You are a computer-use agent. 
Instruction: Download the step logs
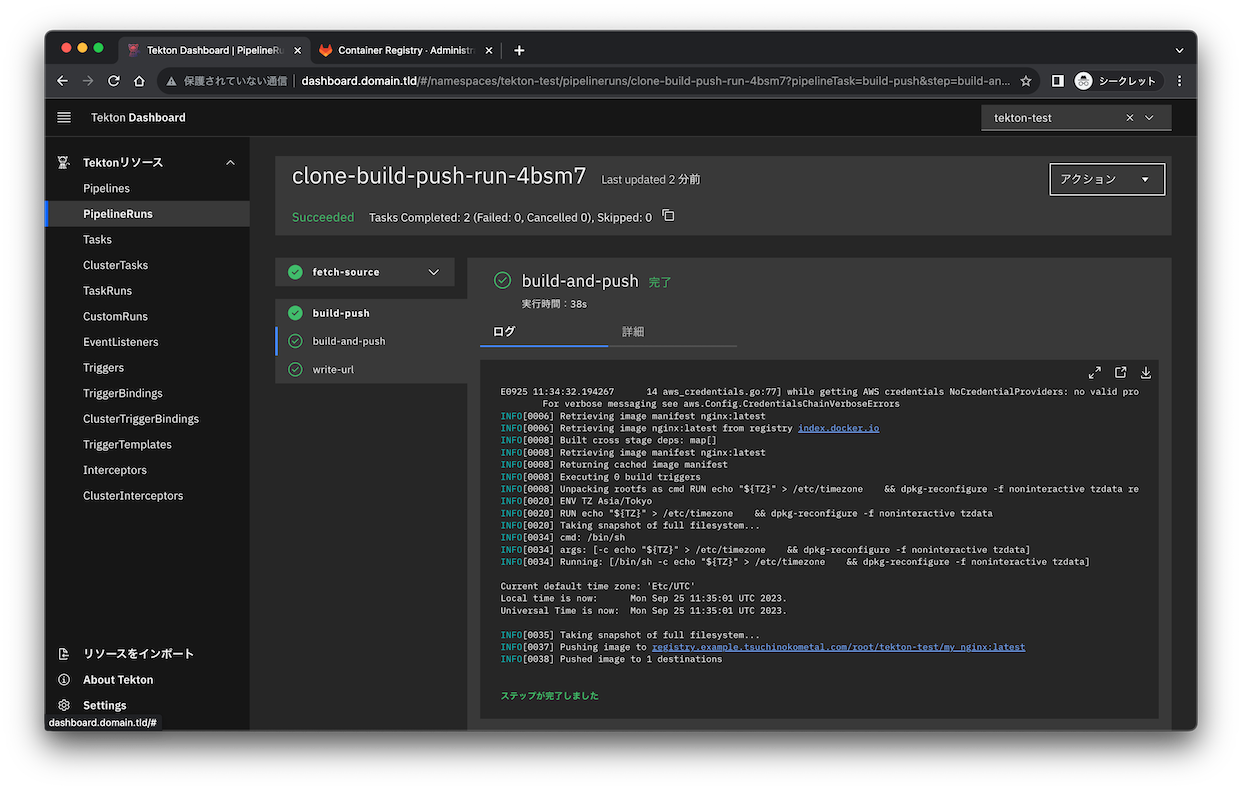[x=1146, y=373]
